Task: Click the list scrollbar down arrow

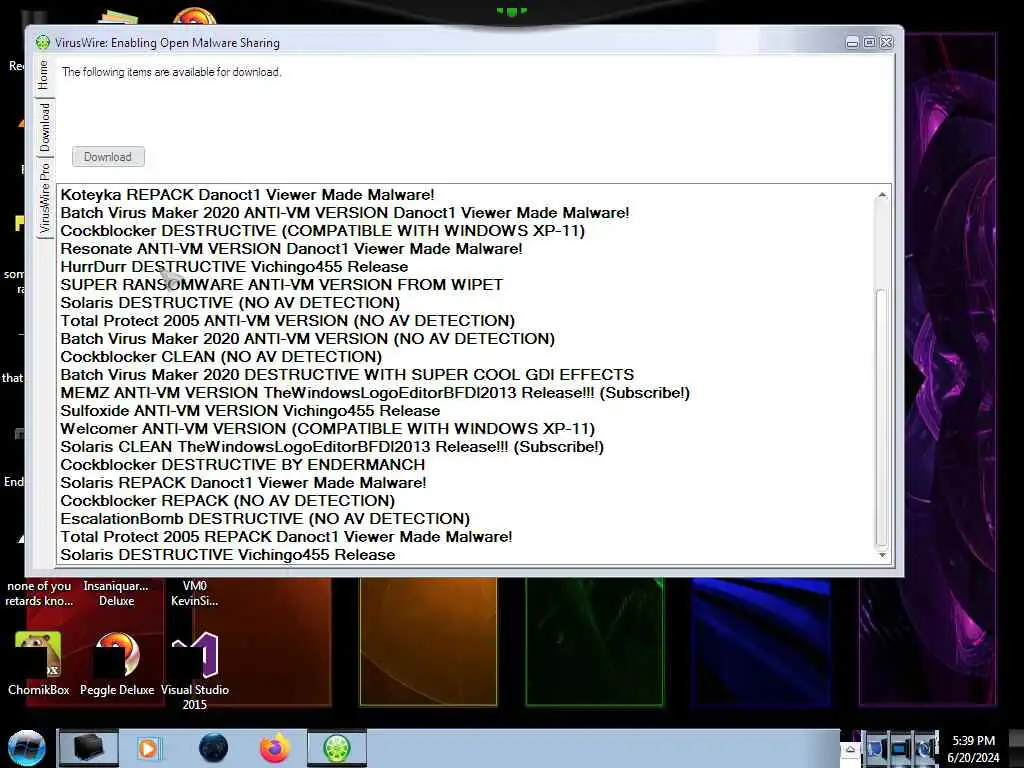Action: (882, 555)
